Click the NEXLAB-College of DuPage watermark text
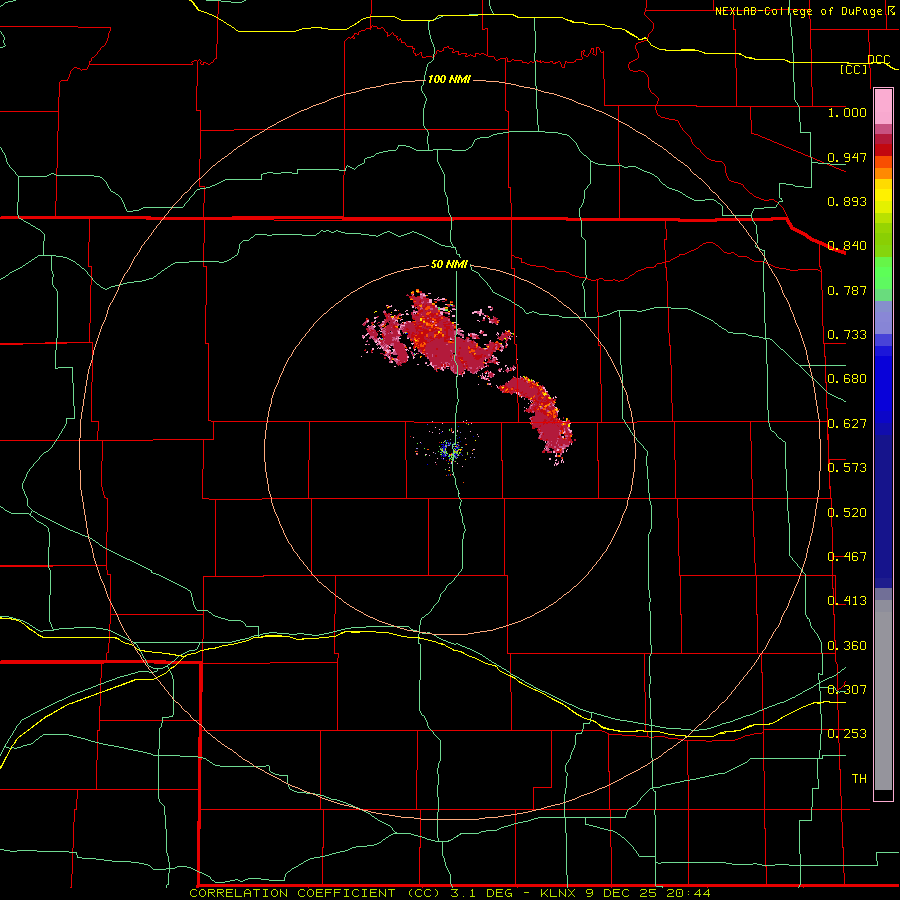 [804, 11]
